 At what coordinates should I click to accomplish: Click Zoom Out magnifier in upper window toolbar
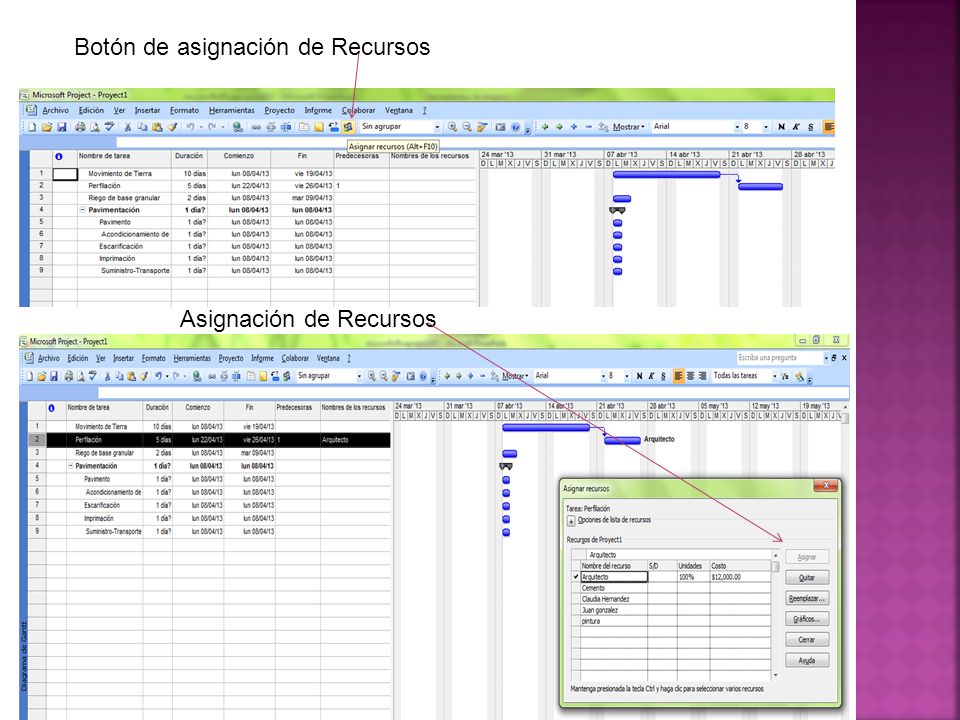pyautogui.click(x=467, y=127)
